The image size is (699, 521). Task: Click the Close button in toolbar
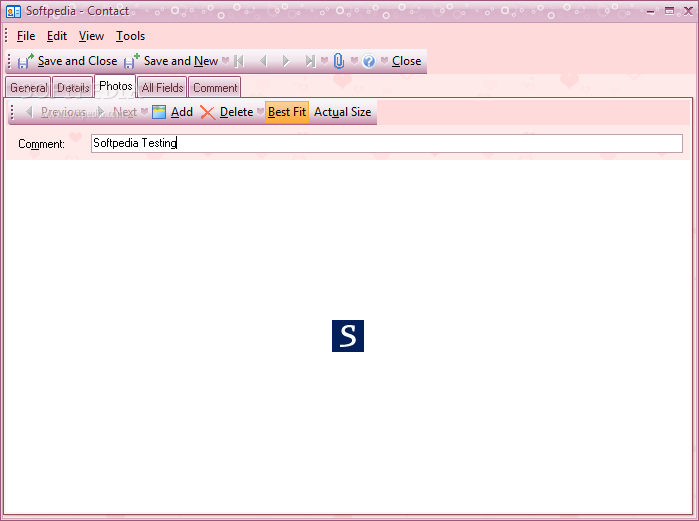pos(407,61)
